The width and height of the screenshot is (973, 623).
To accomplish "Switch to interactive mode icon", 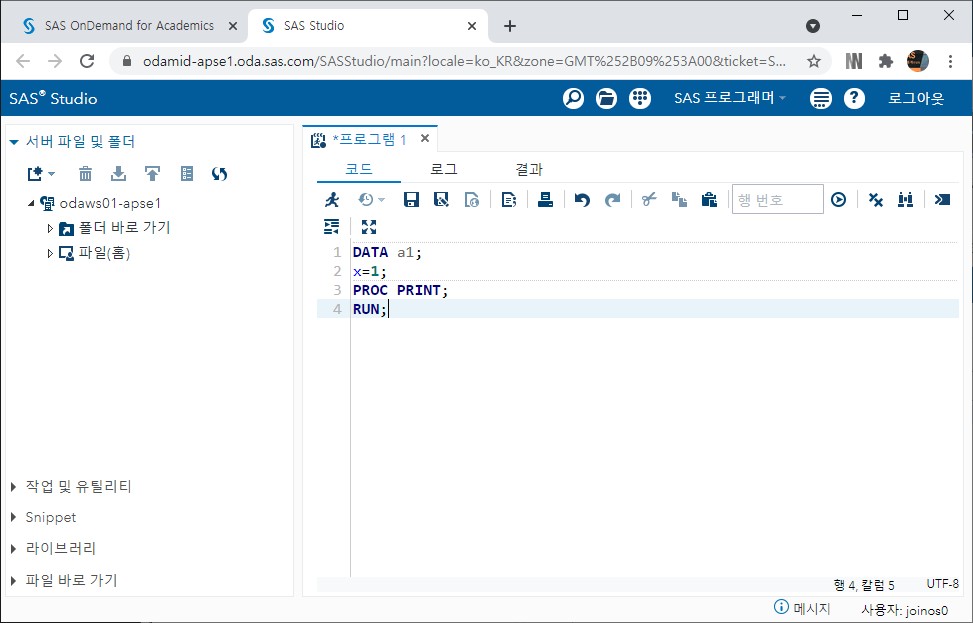I will coord(942,199).
